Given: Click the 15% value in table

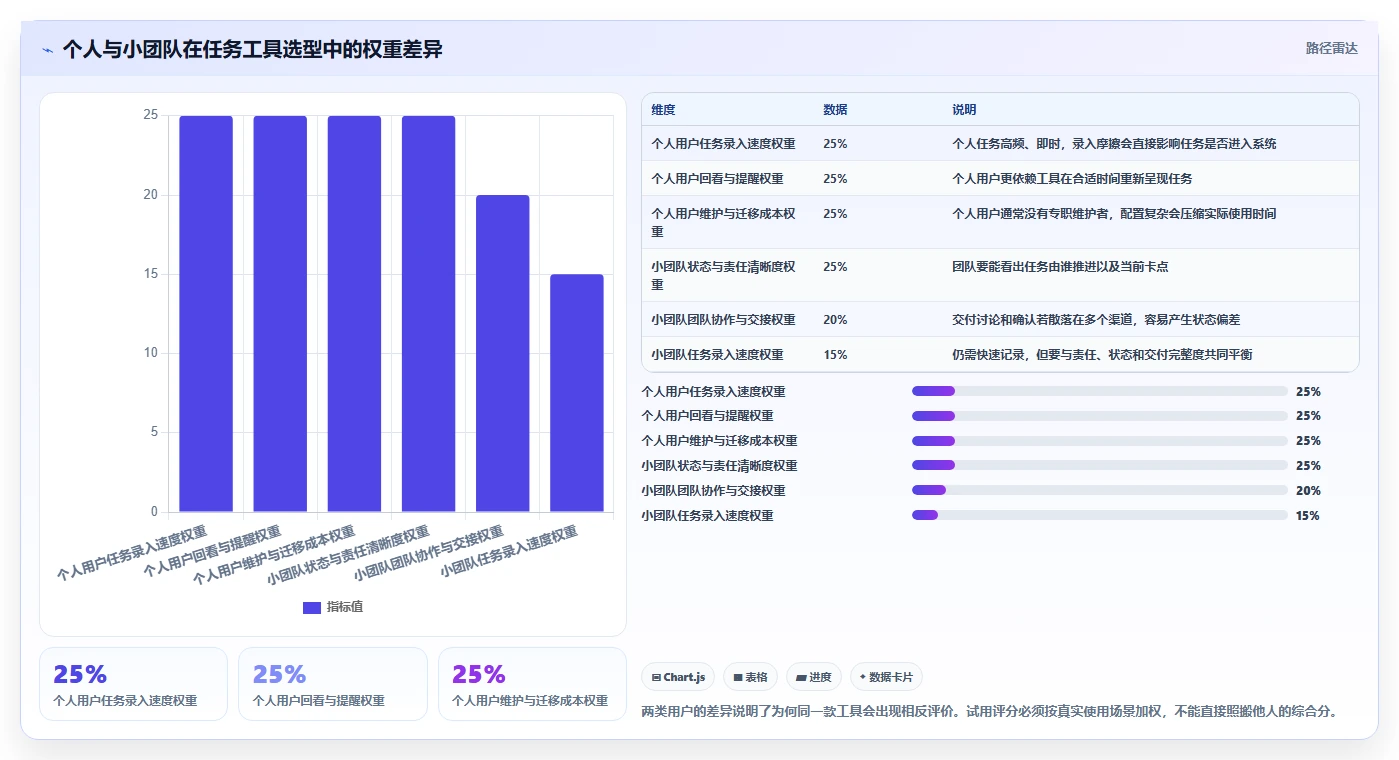Looking at the screenshot, I should (x=835, y=355).
